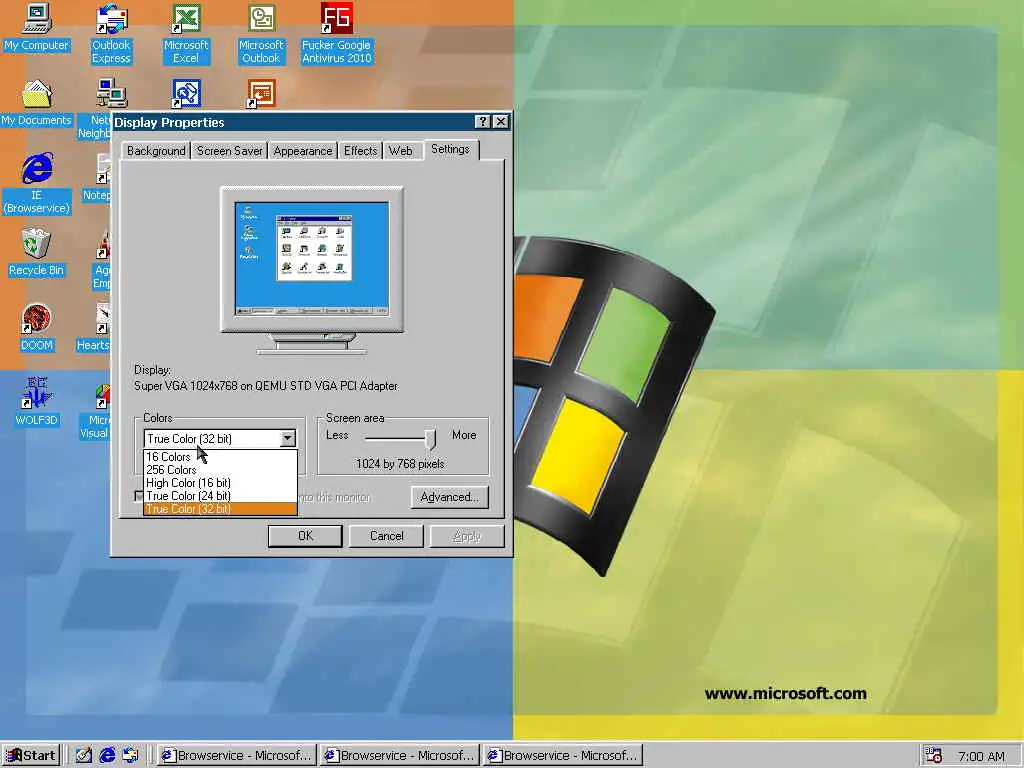Screen dimensions: 1024x768
Task: Switch to second Browservice taskbar window
Action: coord(400,755)
